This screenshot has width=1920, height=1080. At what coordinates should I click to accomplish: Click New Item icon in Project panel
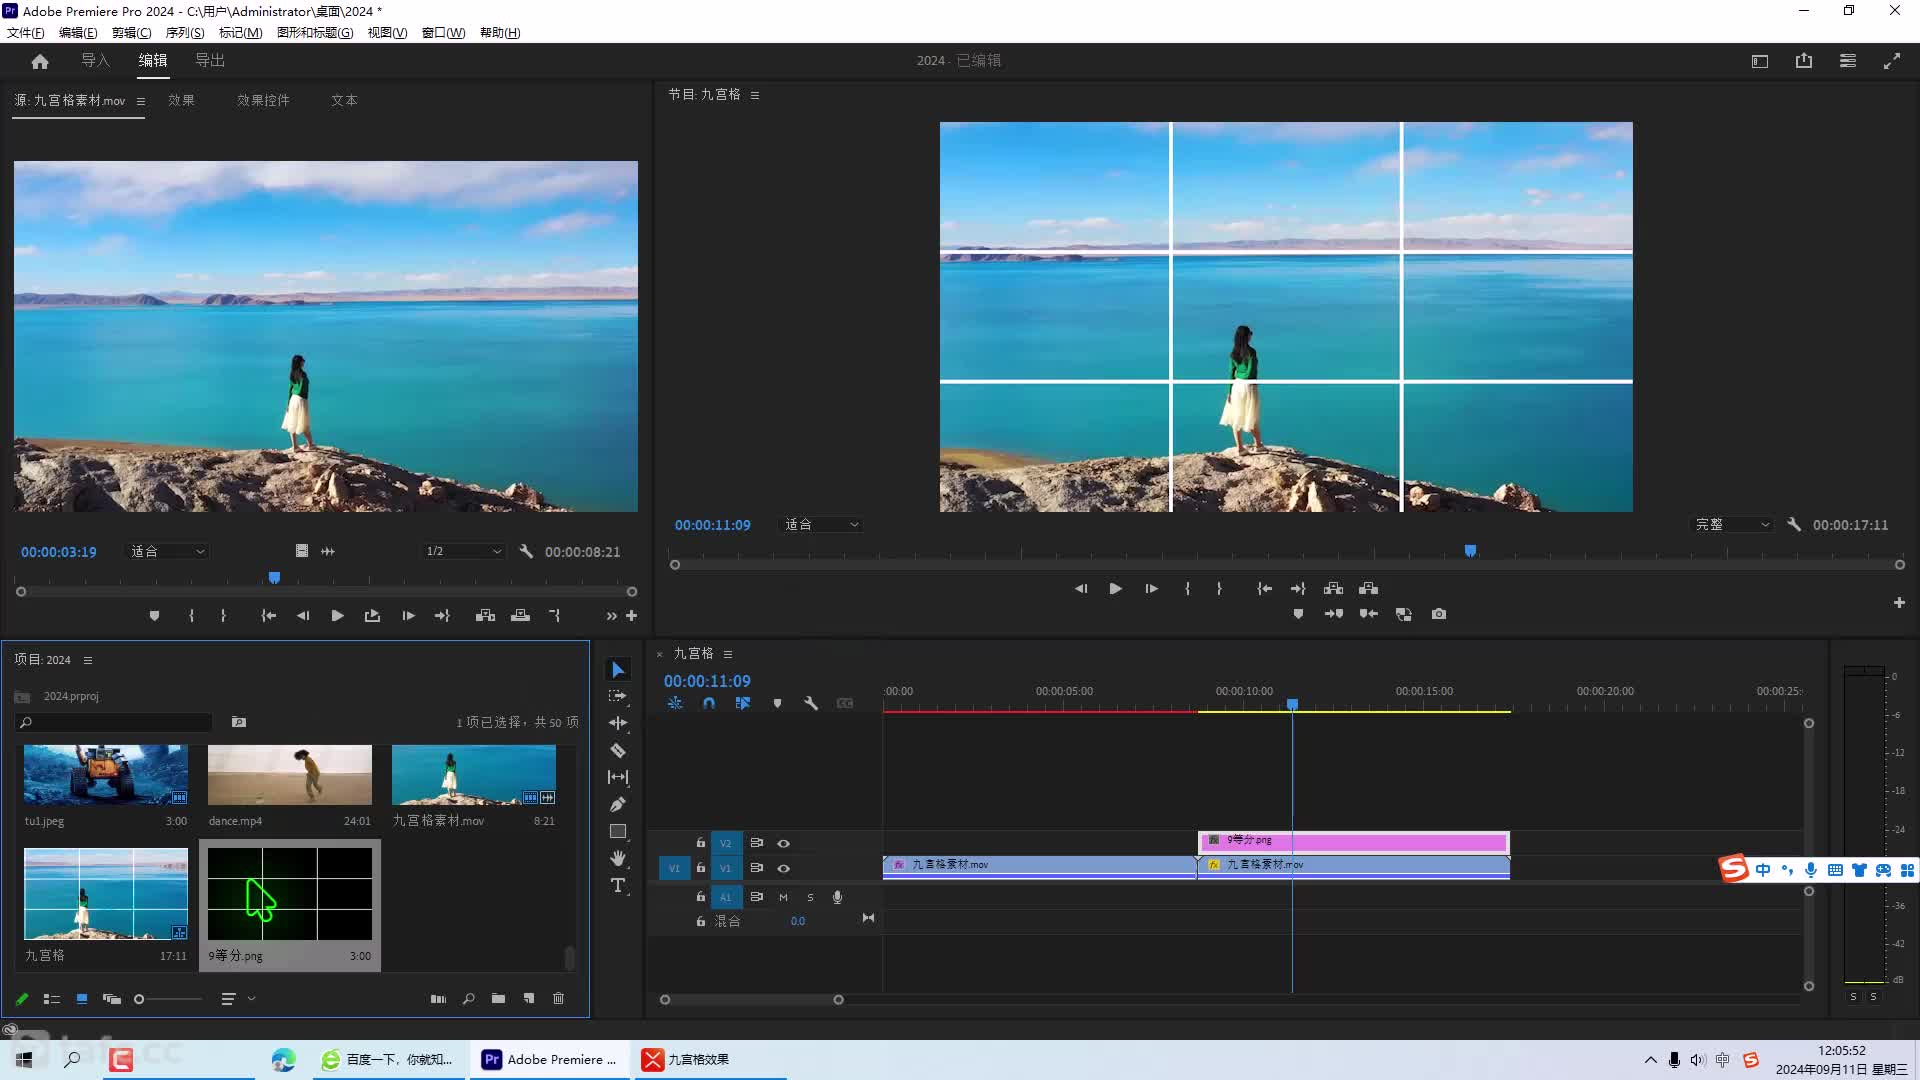tap(529, 998)
